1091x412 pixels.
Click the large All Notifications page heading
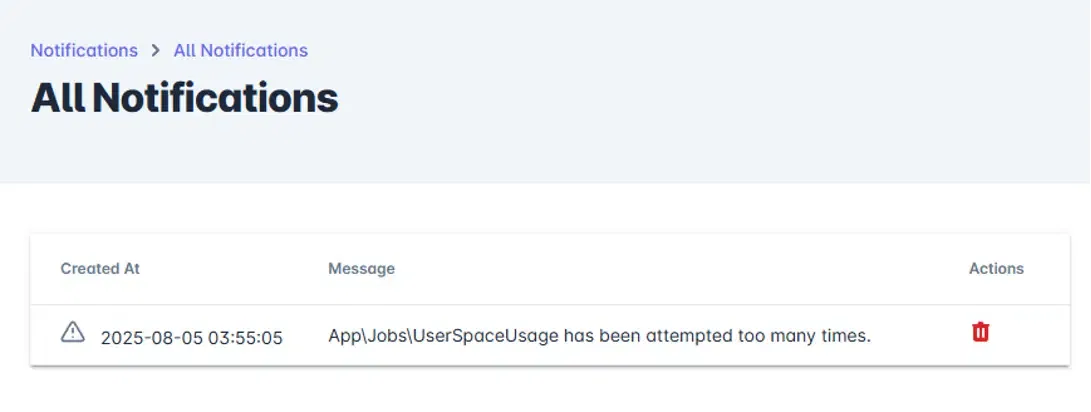pos(185,98)
